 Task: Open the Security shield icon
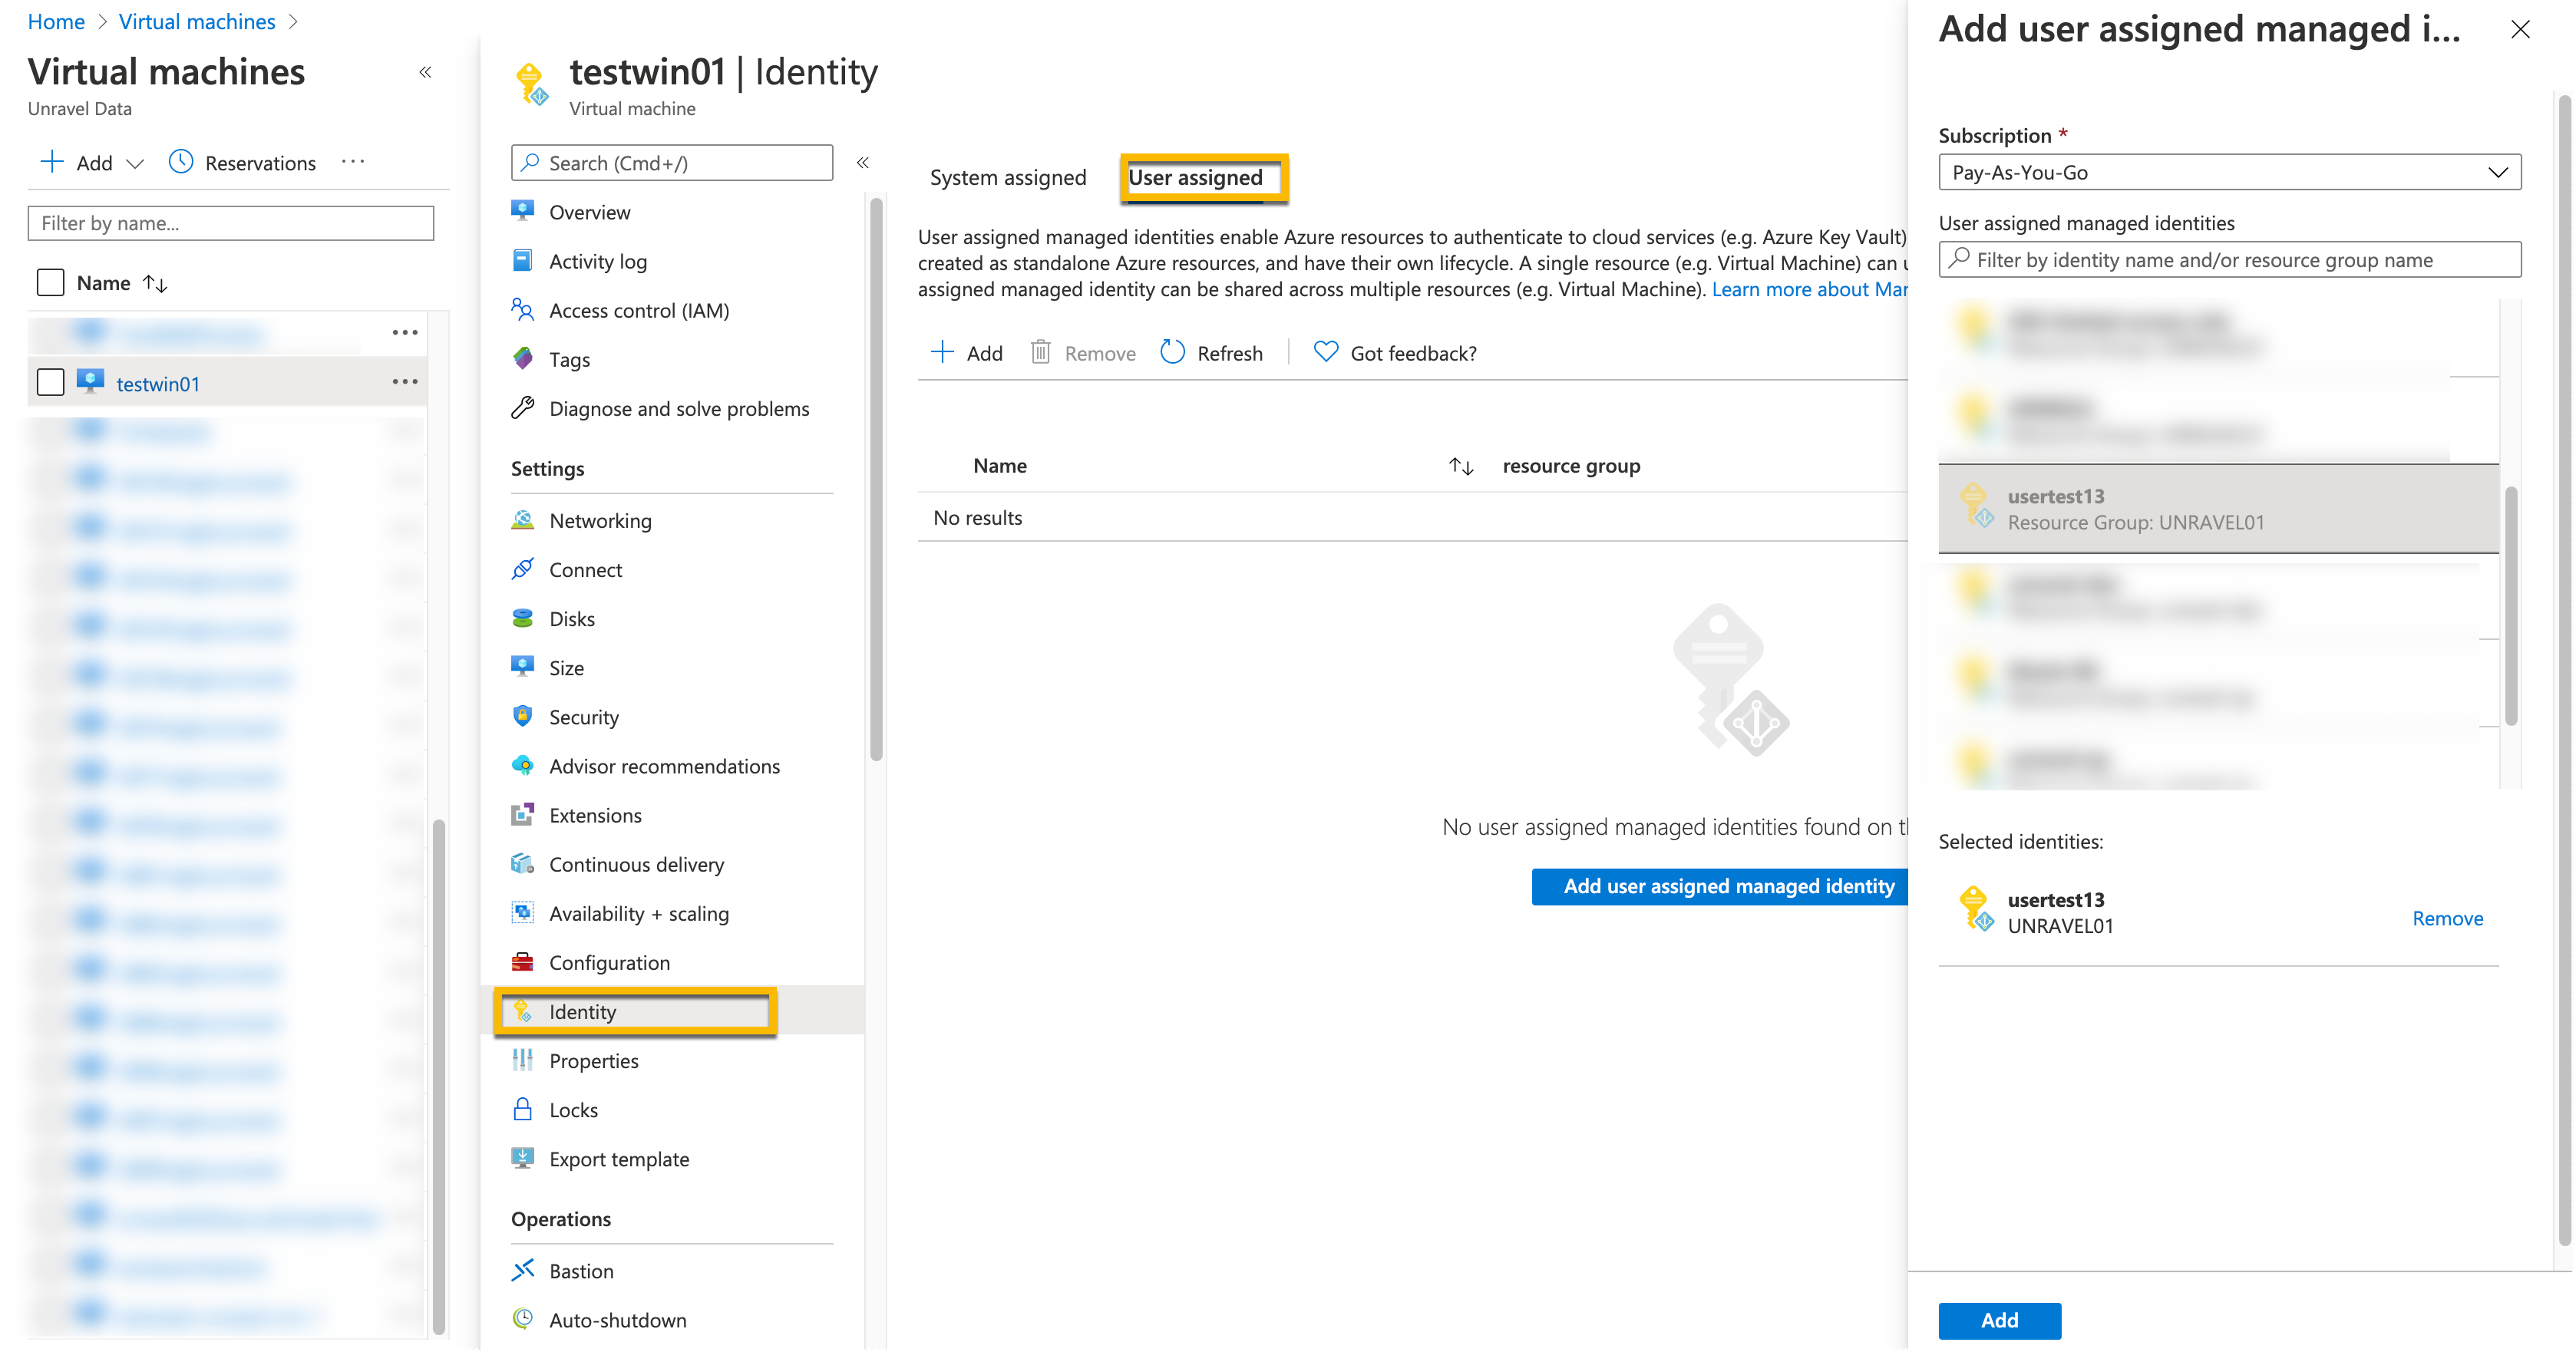(x=522, y=716)
